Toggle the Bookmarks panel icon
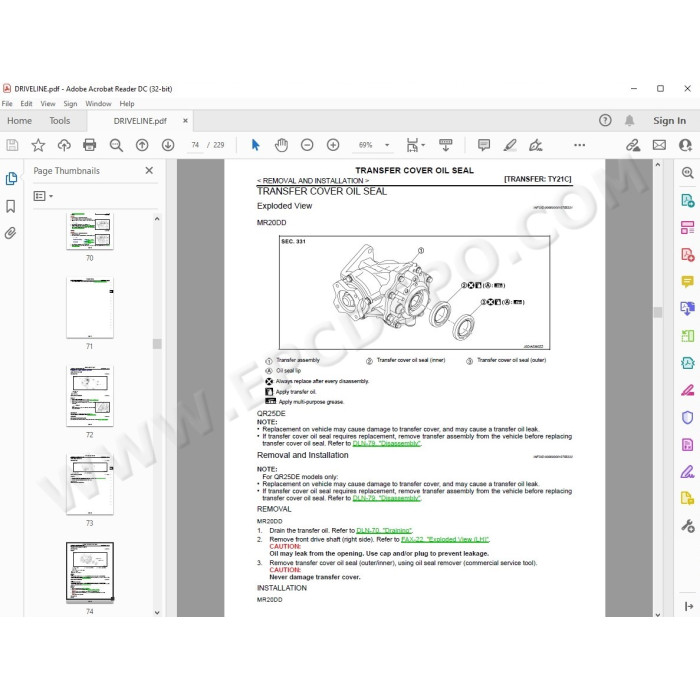Viewport: 700px width, 700px height. (x=11, y=206)
